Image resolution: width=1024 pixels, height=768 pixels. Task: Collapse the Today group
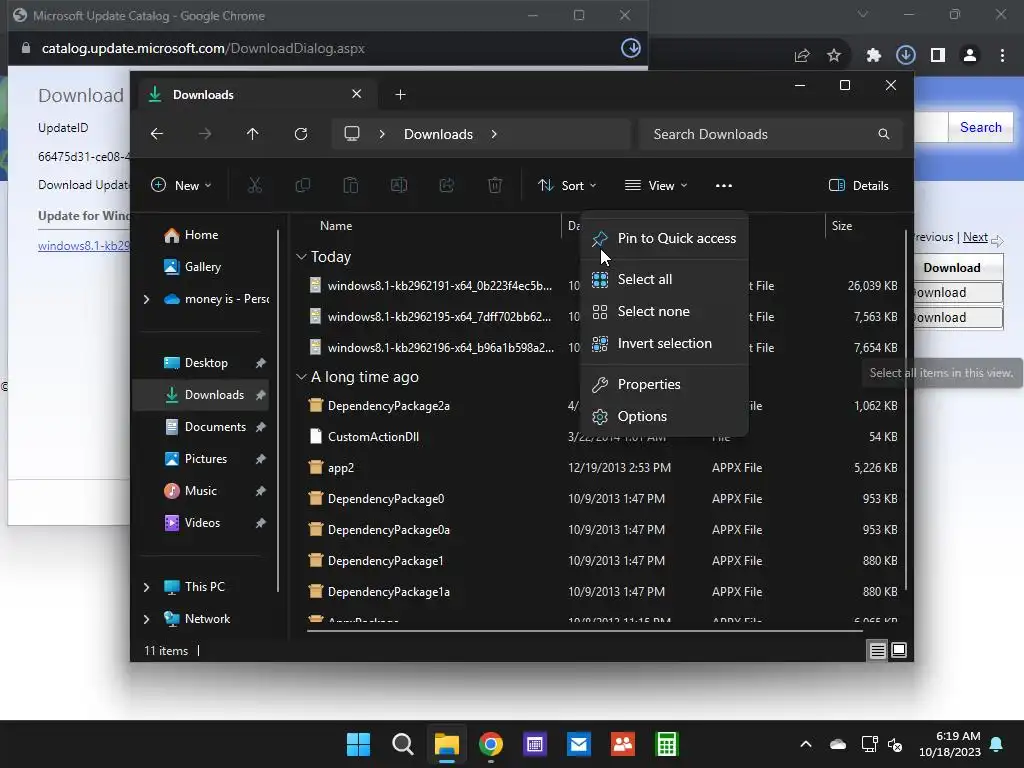[301, 257]
